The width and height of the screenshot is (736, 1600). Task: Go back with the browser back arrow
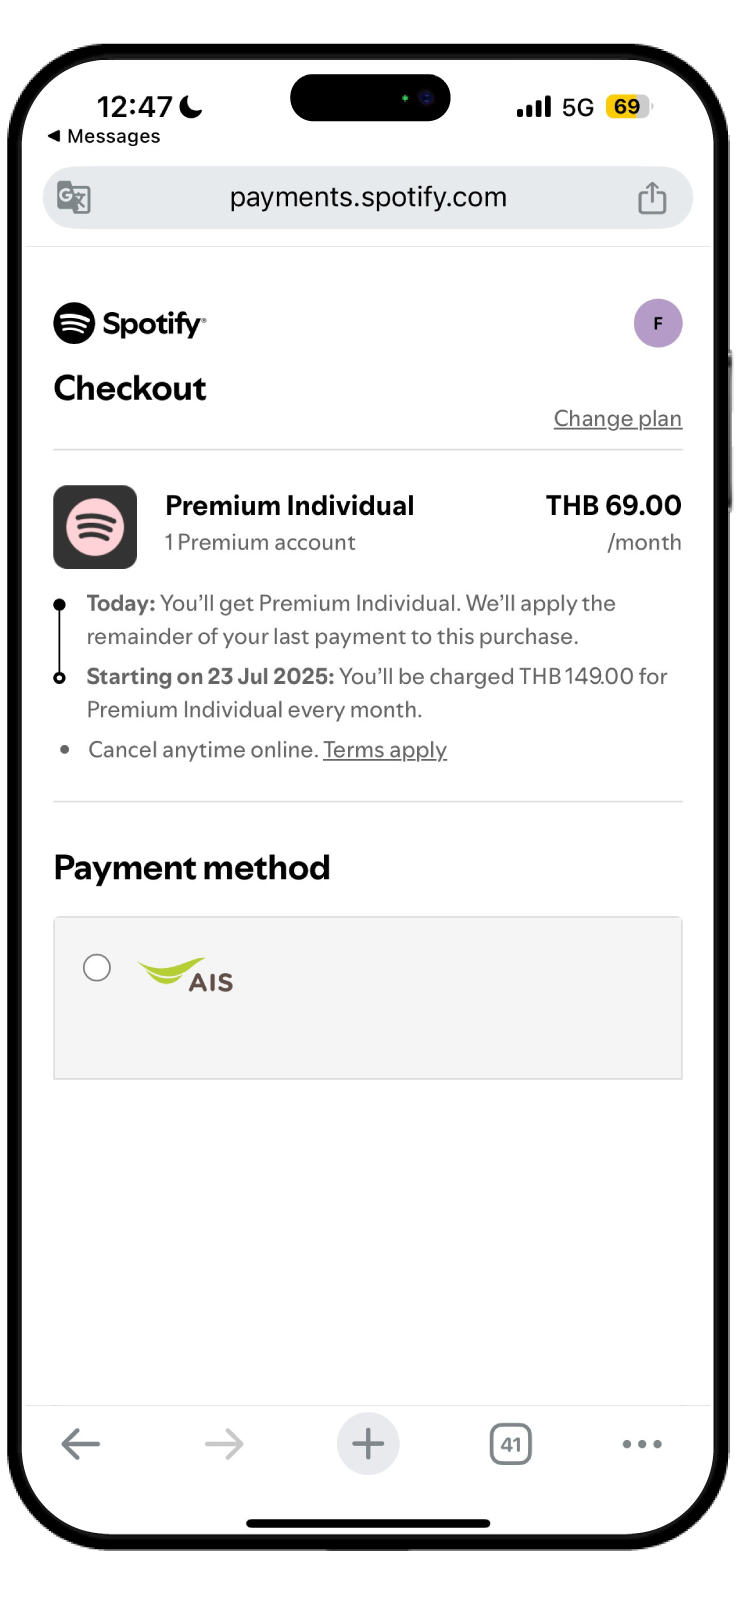(x=81, y=1444)
